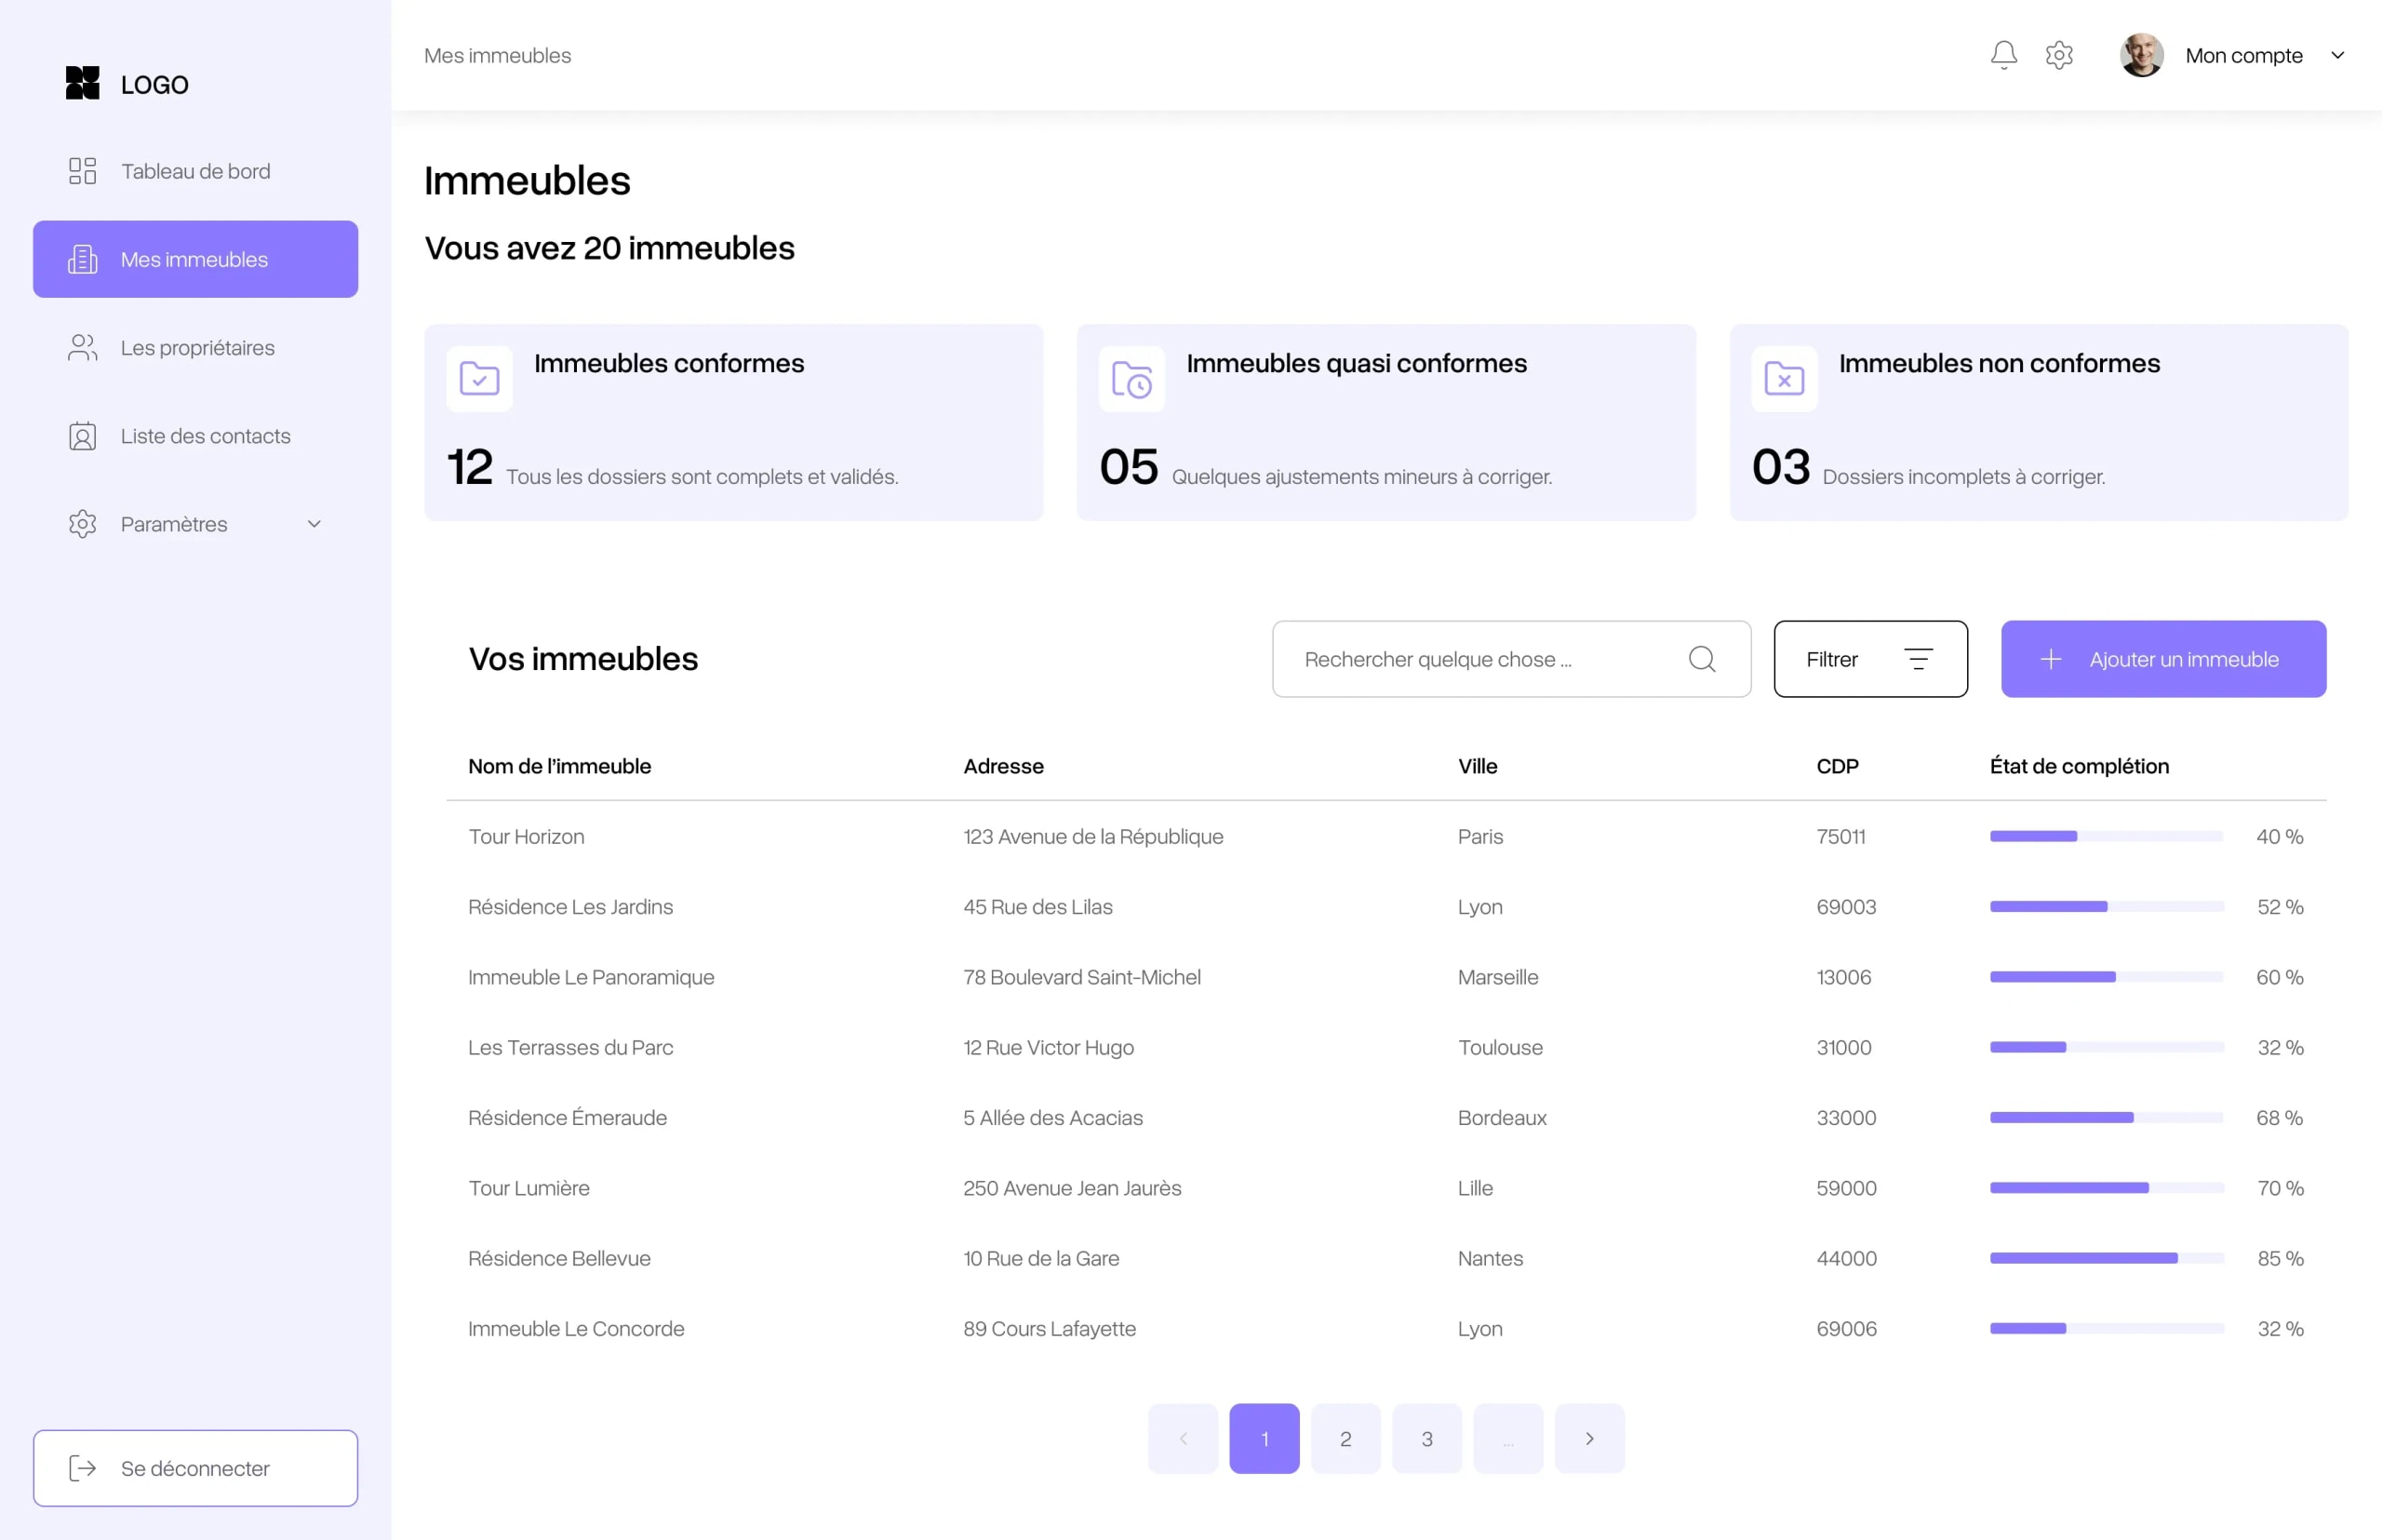The width and height of the screenshot is (2382, 1540).
Task: Click the pagination ellipsis button
Action: pyautogui.click(x=1508, y=1438)
